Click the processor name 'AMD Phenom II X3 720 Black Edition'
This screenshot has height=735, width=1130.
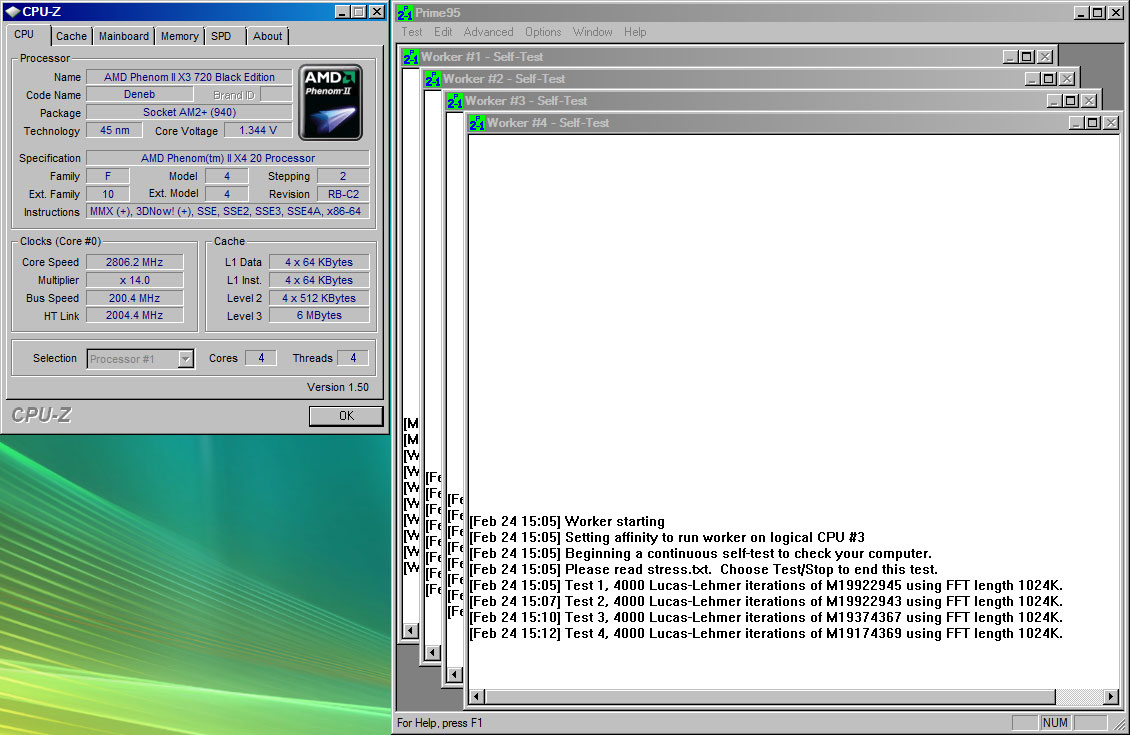[x=190, y=77]
